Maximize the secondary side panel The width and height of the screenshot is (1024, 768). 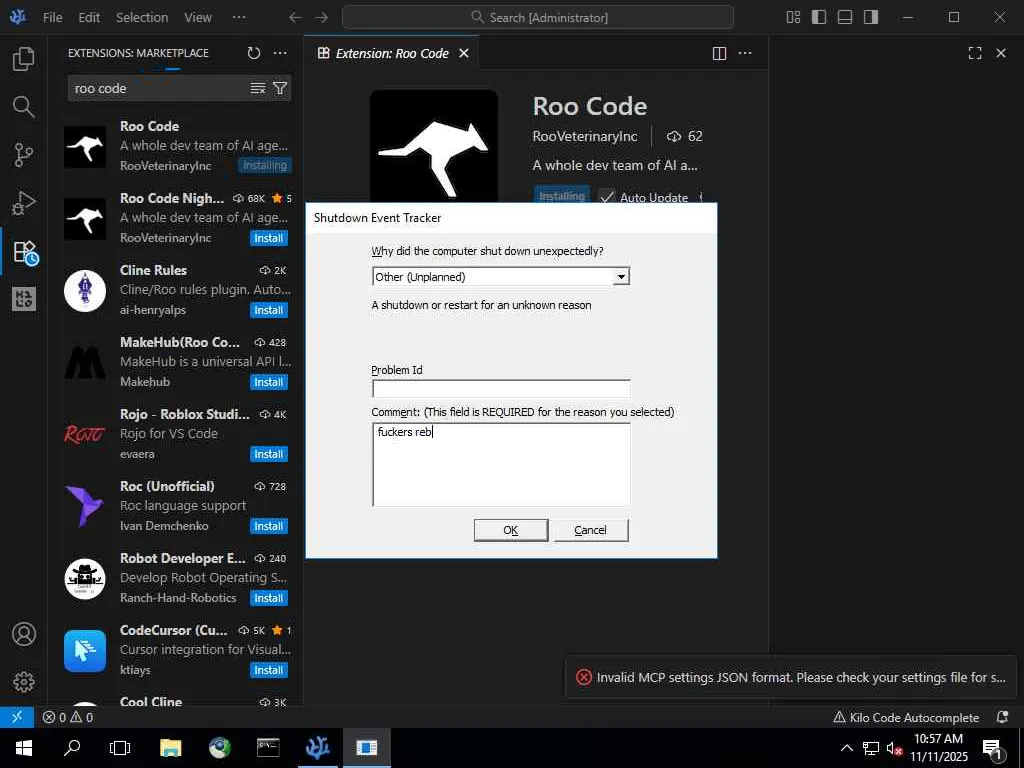[x=975, y=53]
